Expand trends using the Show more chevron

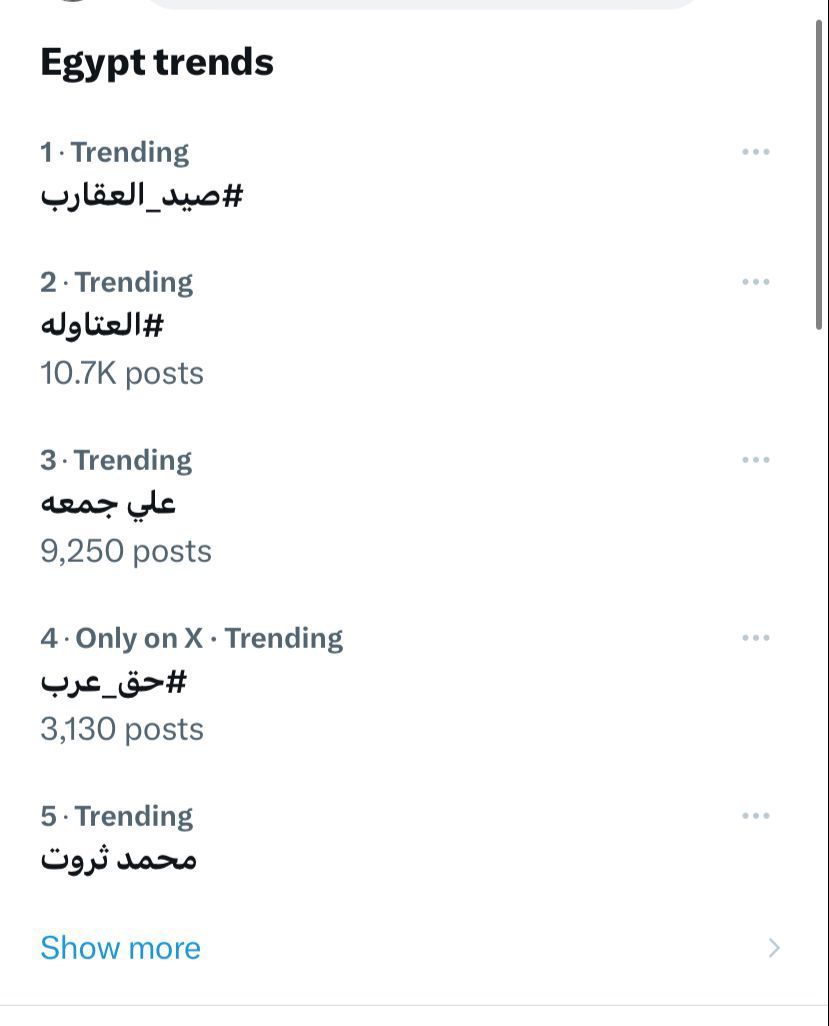click(x=774, y=948)
